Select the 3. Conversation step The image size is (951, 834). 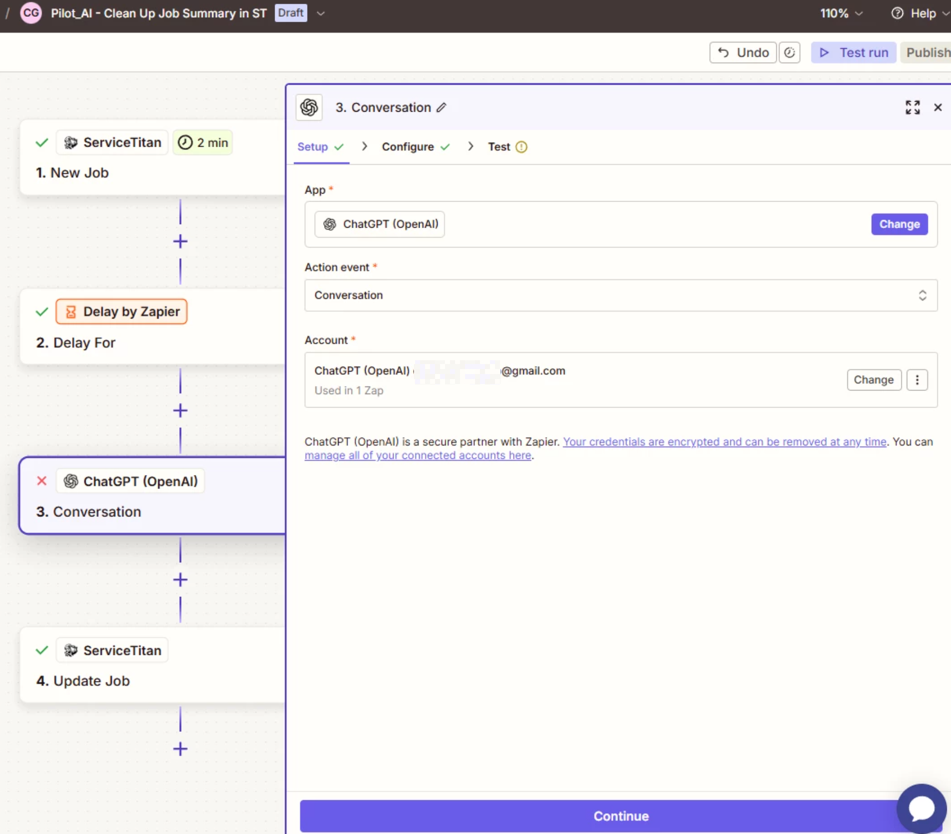coord(153,496)
